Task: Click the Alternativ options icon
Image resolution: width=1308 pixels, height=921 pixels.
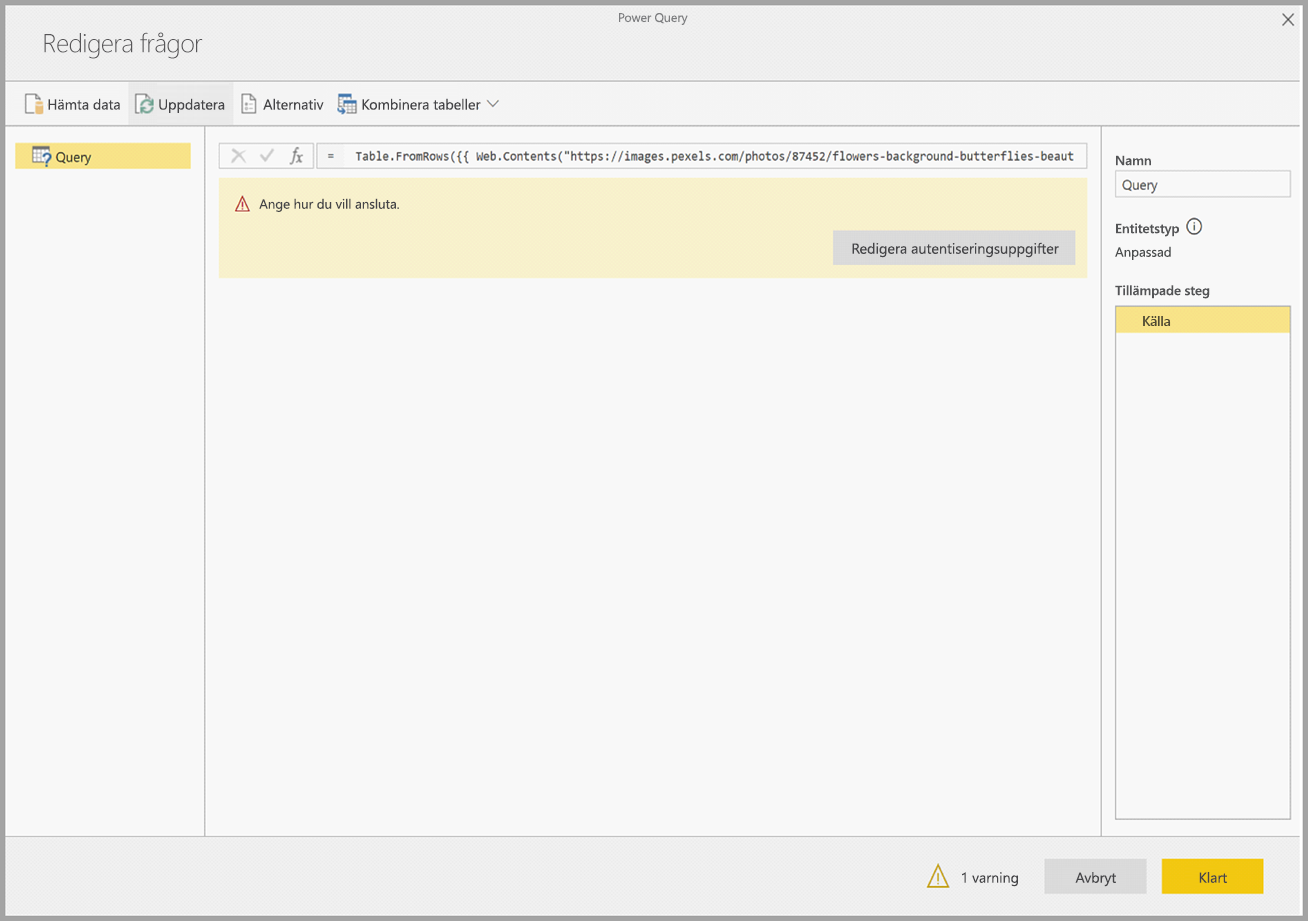Action: tap(249, 104)
